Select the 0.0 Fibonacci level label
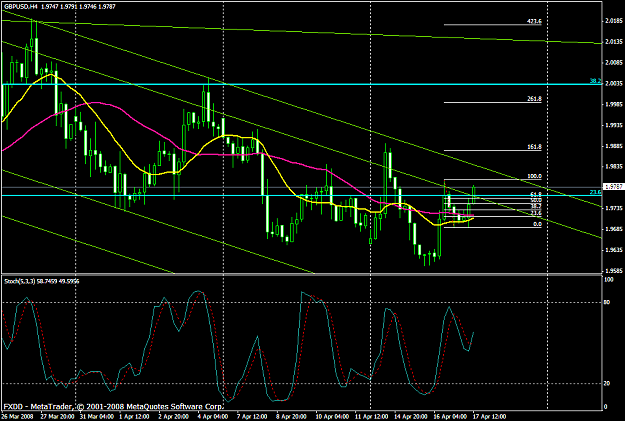Screen dimensions: 625x421 537,224
